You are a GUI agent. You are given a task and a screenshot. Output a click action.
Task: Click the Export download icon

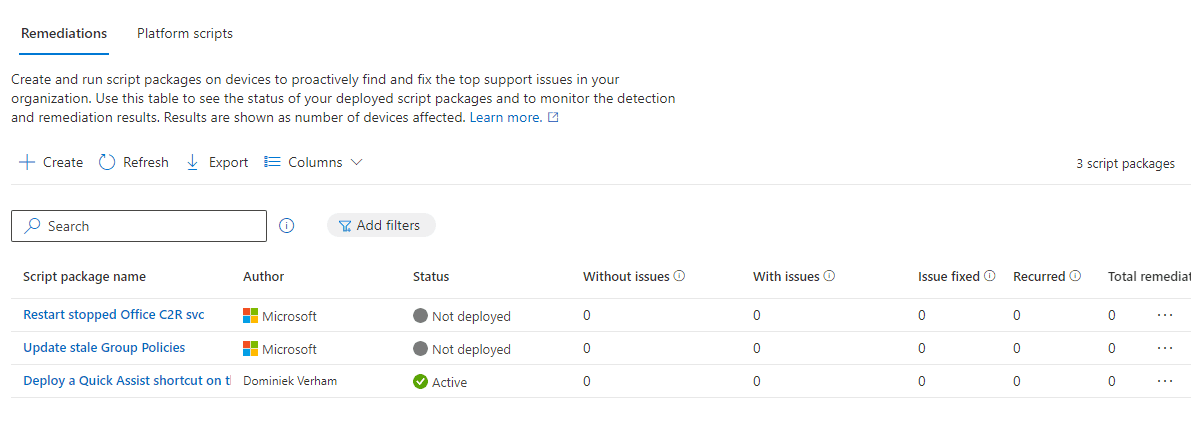(193, 162)
